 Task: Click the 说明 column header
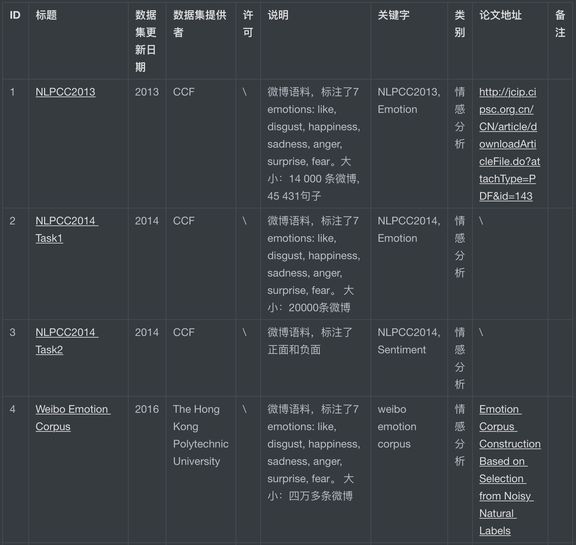click(x=278, y=15)
